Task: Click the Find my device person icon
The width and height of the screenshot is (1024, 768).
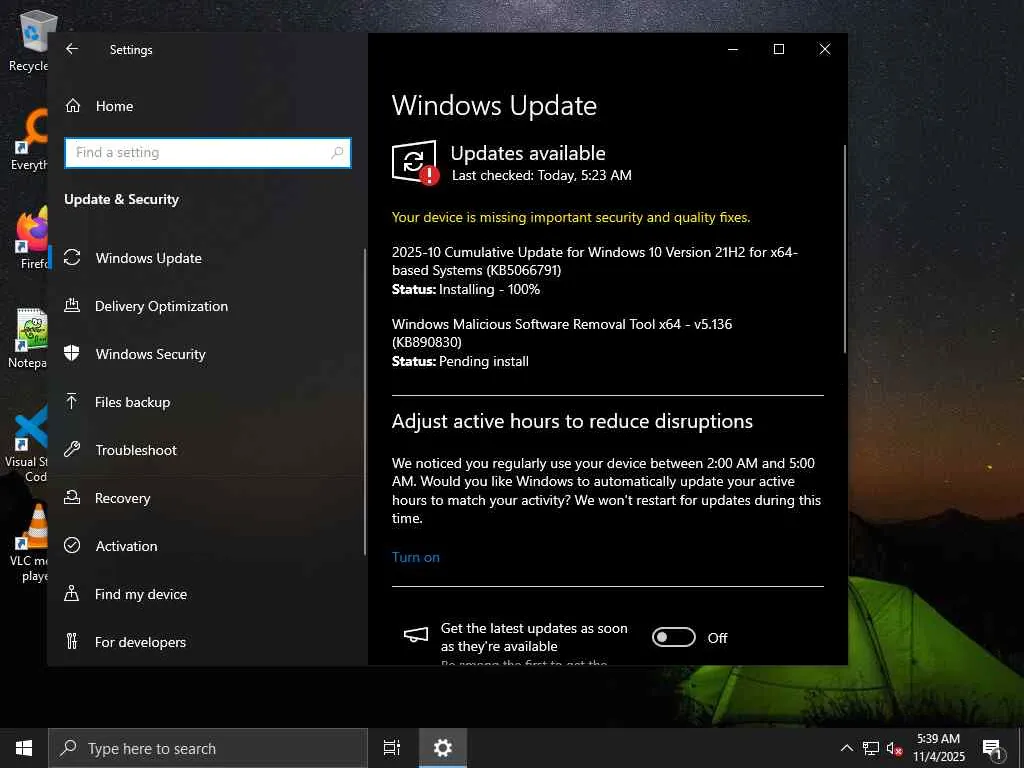Action: (72, 593)
